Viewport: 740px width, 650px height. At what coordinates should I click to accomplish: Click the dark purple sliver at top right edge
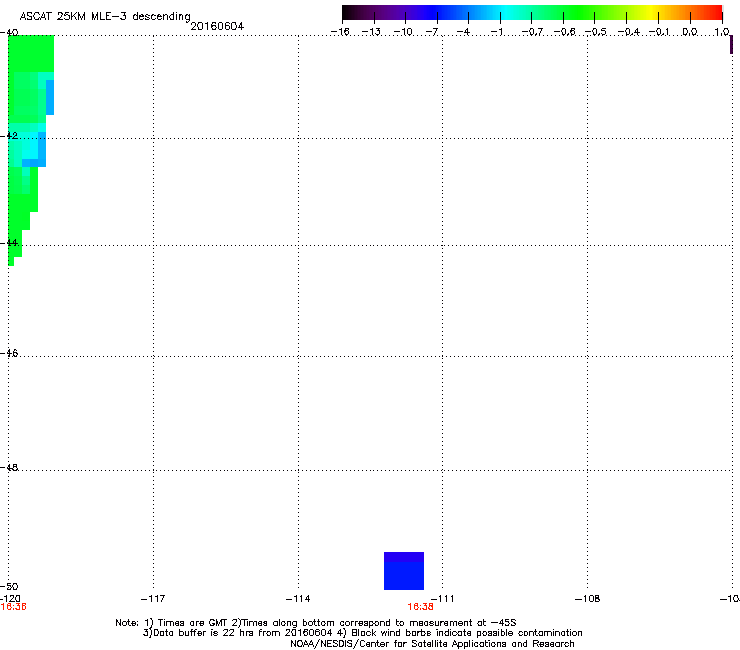click(x=732, y=45)
